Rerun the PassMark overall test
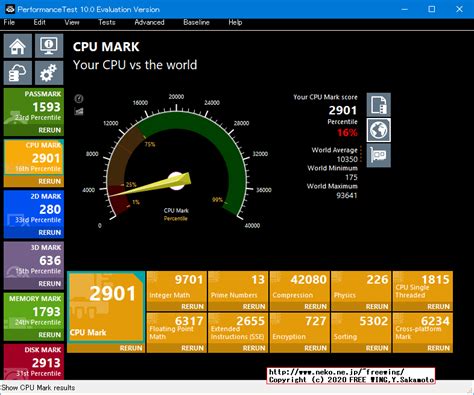 click(x=50, y=130)
